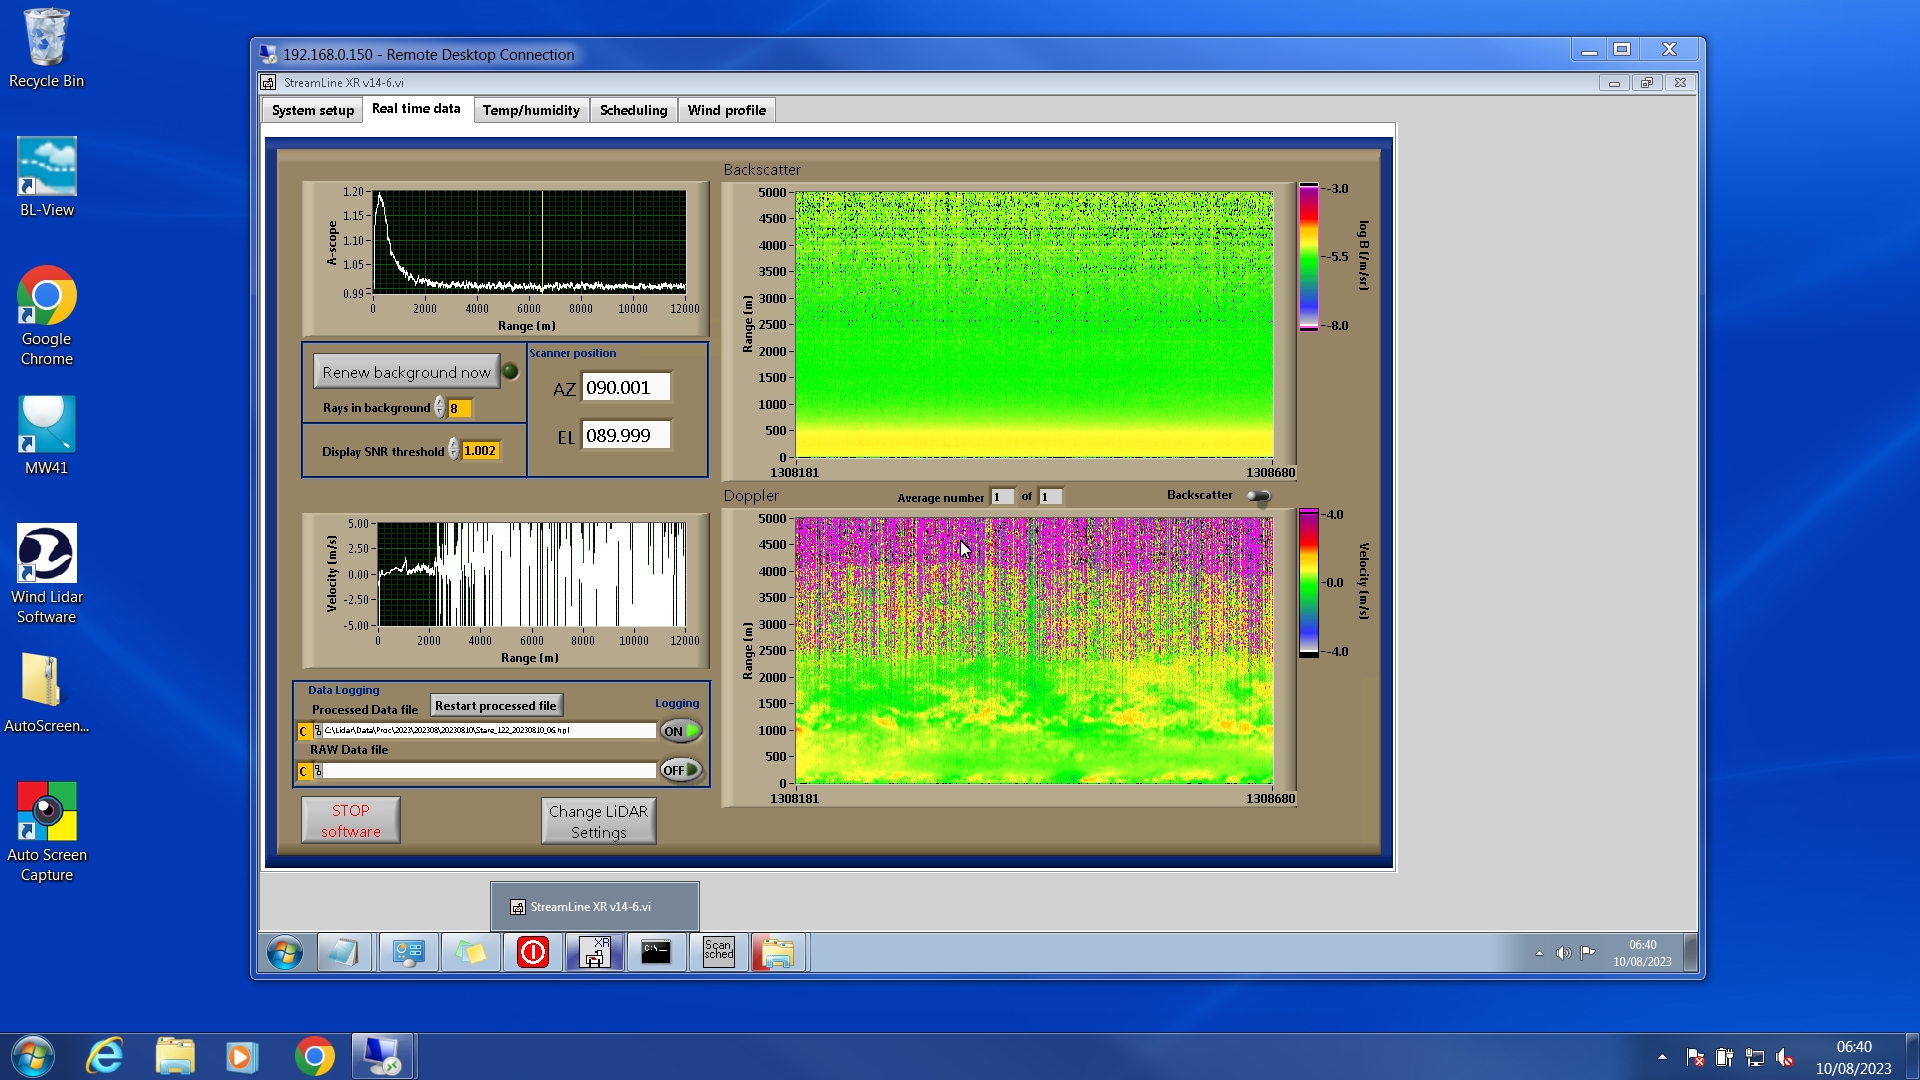Switch to the Wind profile tab
Screen dimensions: 1920x1080
coord(726,110)
